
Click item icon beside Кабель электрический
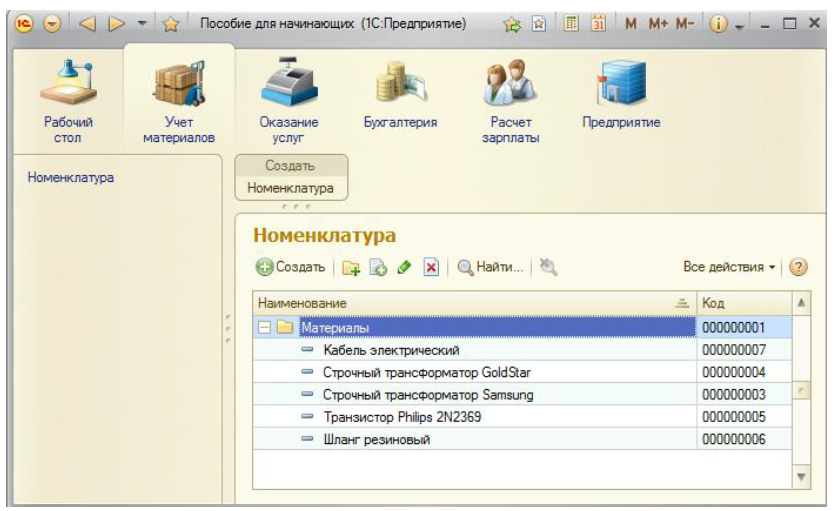[x=307, y=349]
